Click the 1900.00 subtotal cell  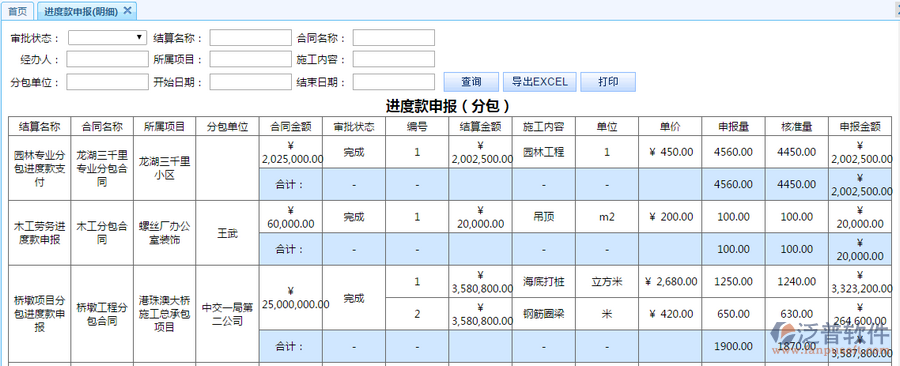coord(733,346)
